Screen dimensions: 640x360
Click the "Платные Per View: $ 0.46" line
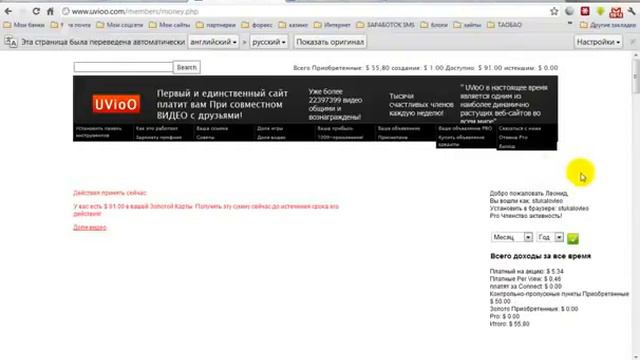pyautogui.click(x=525, y=279)
